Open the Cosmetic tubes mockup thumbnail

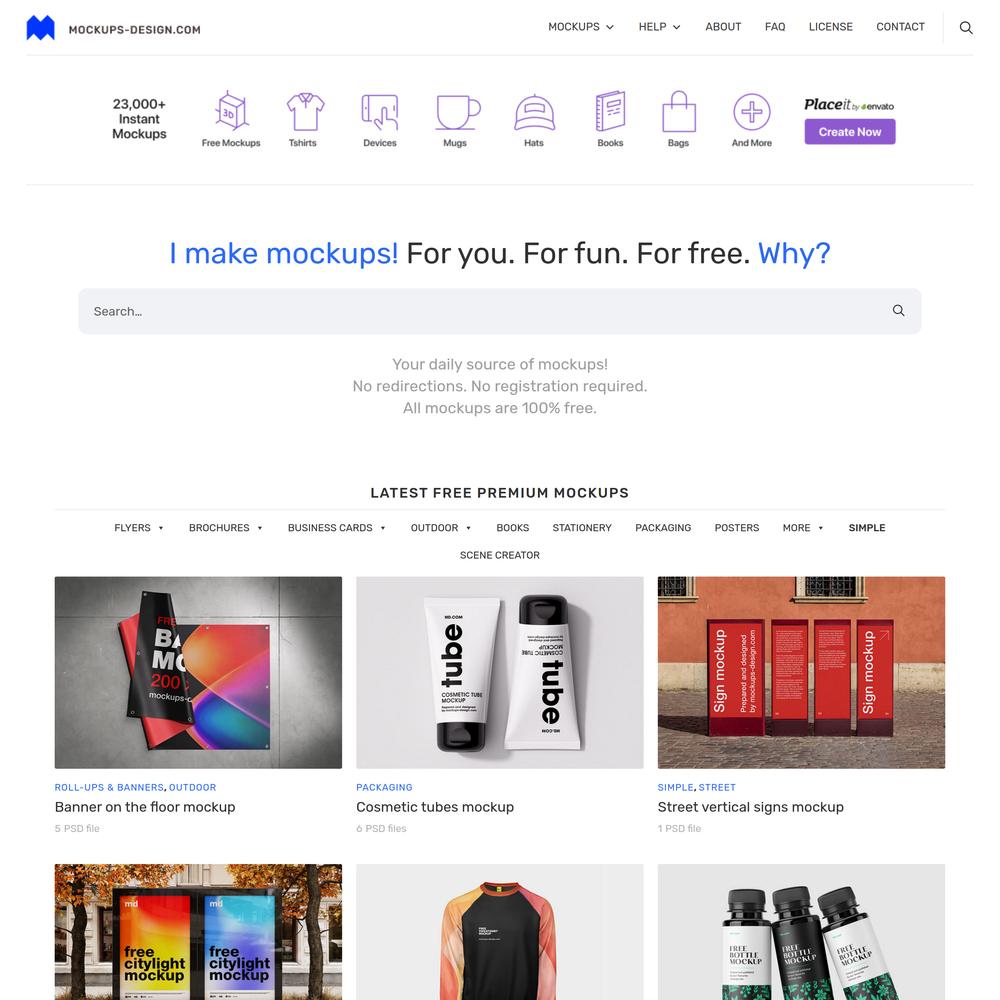(499, 672)
